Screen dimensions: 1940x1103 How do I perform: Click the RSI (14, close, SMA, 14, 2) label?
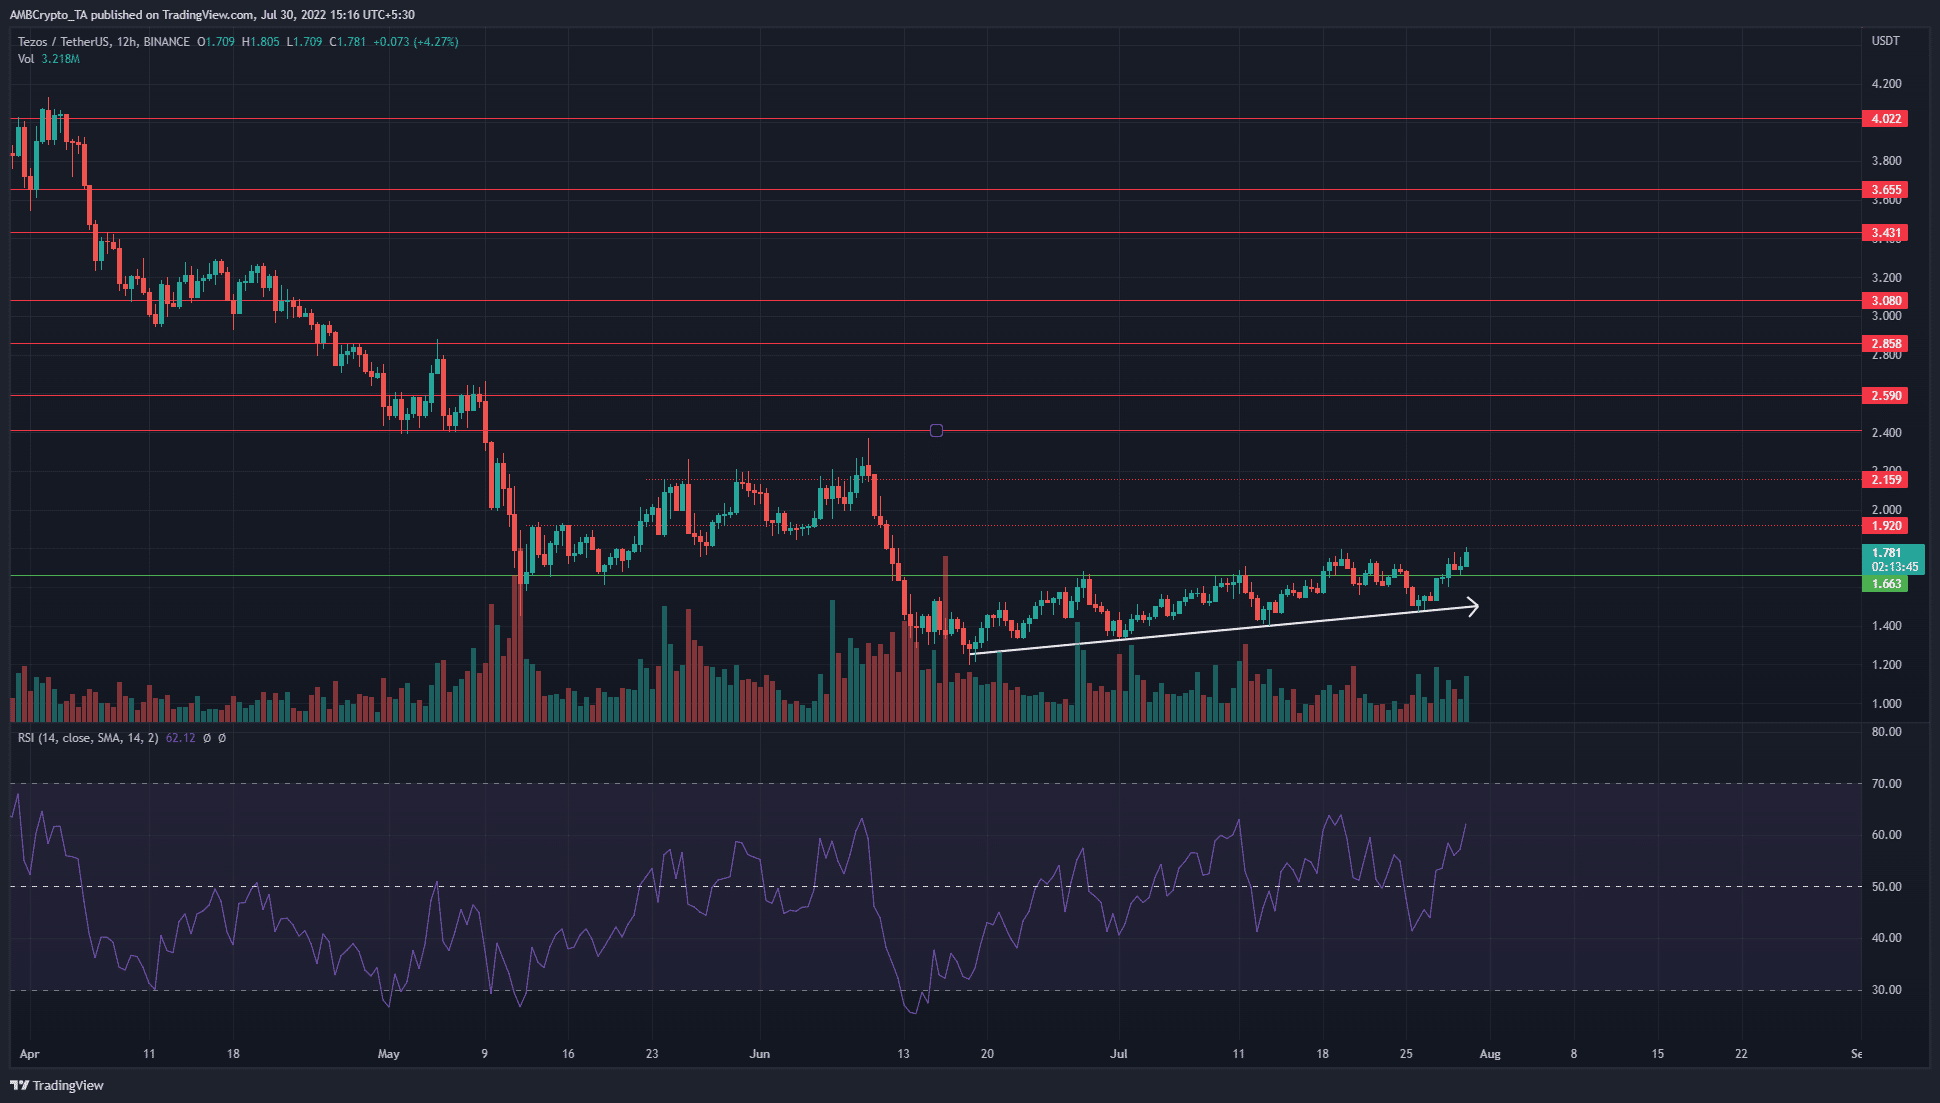(x=88, y=738)
